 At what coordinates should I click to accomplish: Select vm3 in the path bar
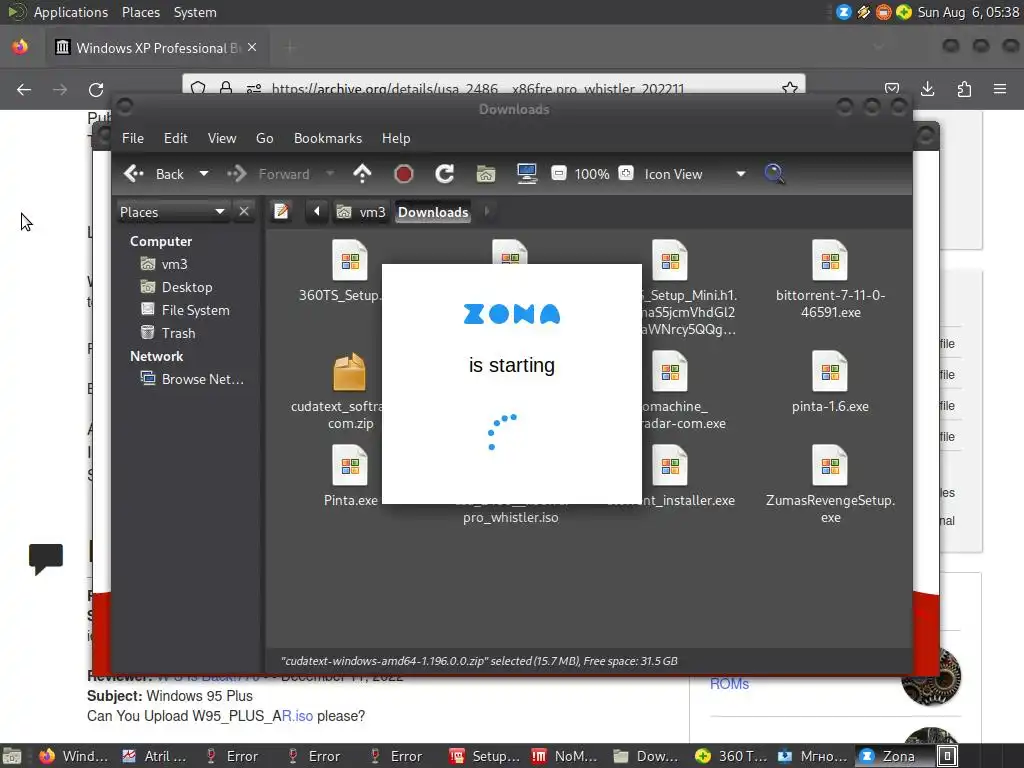tap(361, 212)
